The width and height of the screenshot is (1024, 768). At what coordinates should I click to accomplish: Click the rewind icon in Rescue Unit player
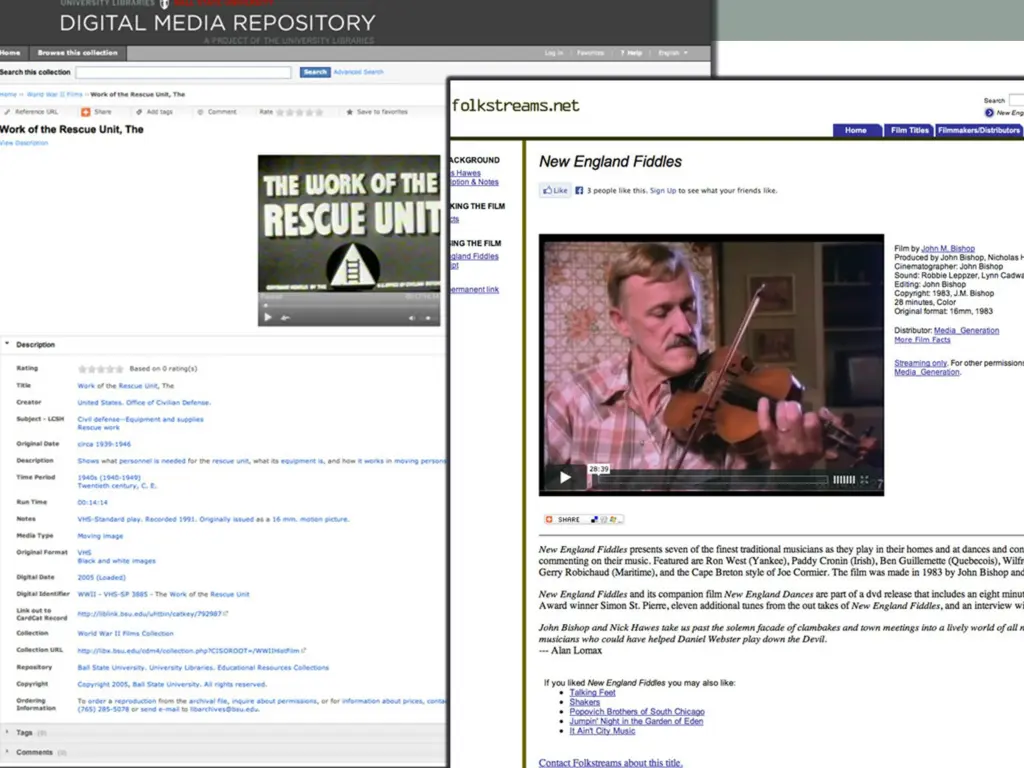pos(285,317)
